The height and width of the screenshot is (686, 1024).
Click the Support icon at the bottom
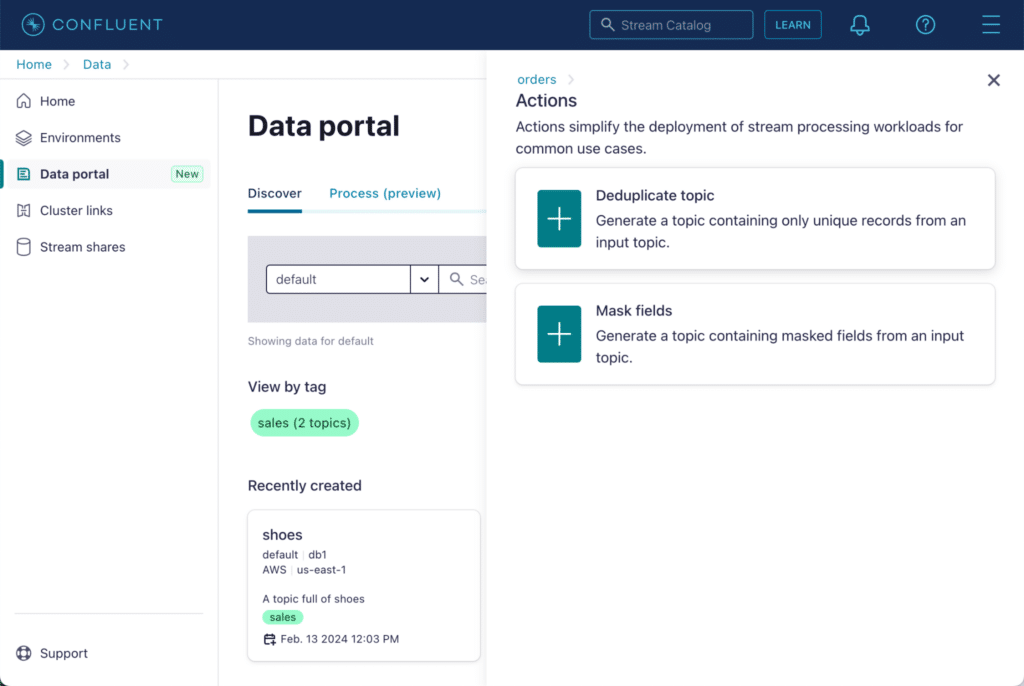point(23,653)
